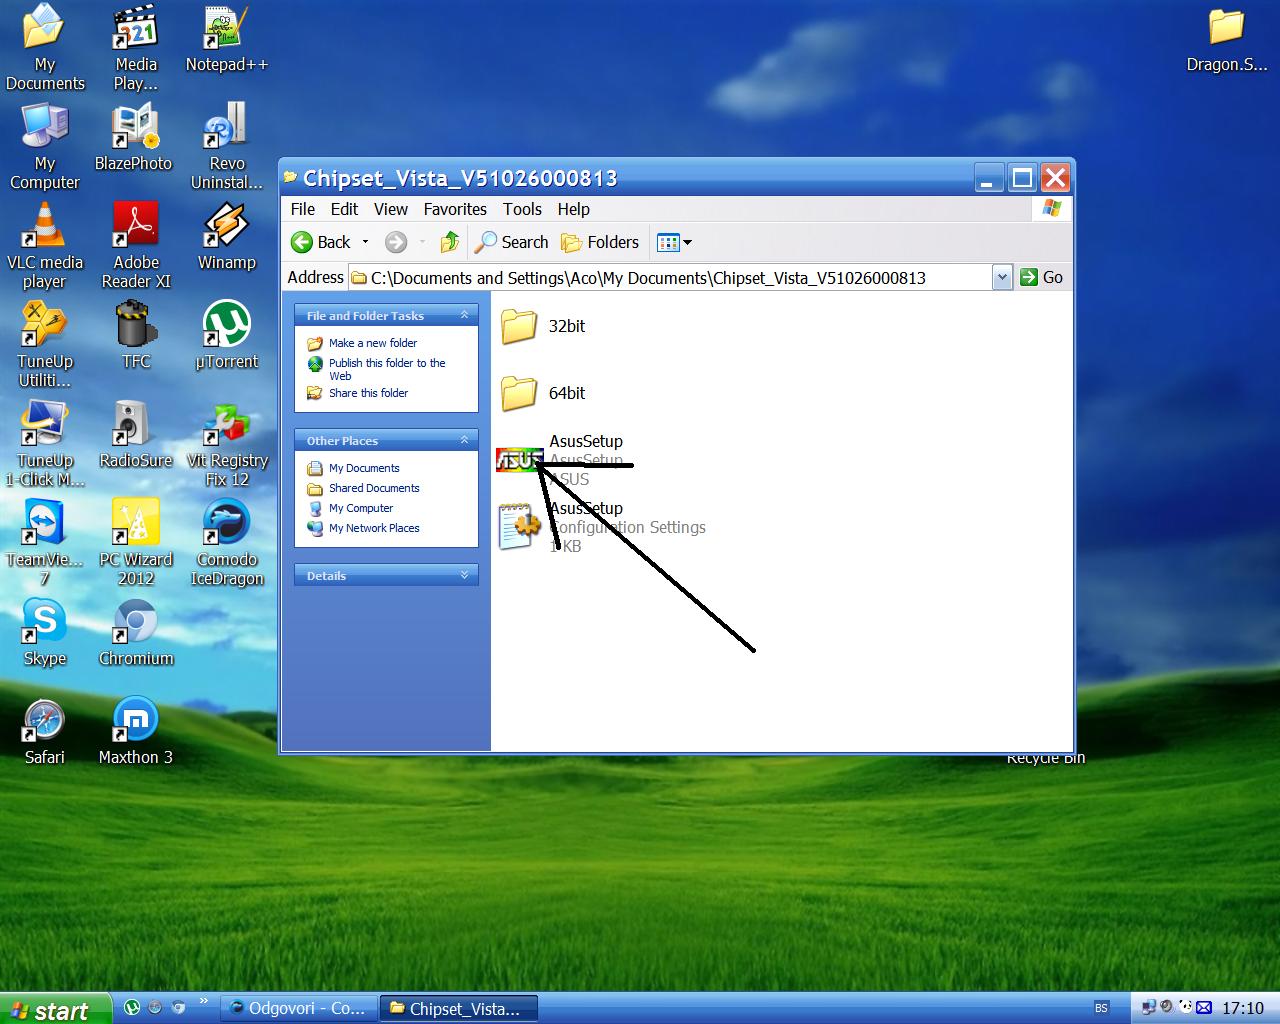This screenshot has height=1024, width=1280.
Task: Select the TFC desktop icon
Action: tap(136, 336)
